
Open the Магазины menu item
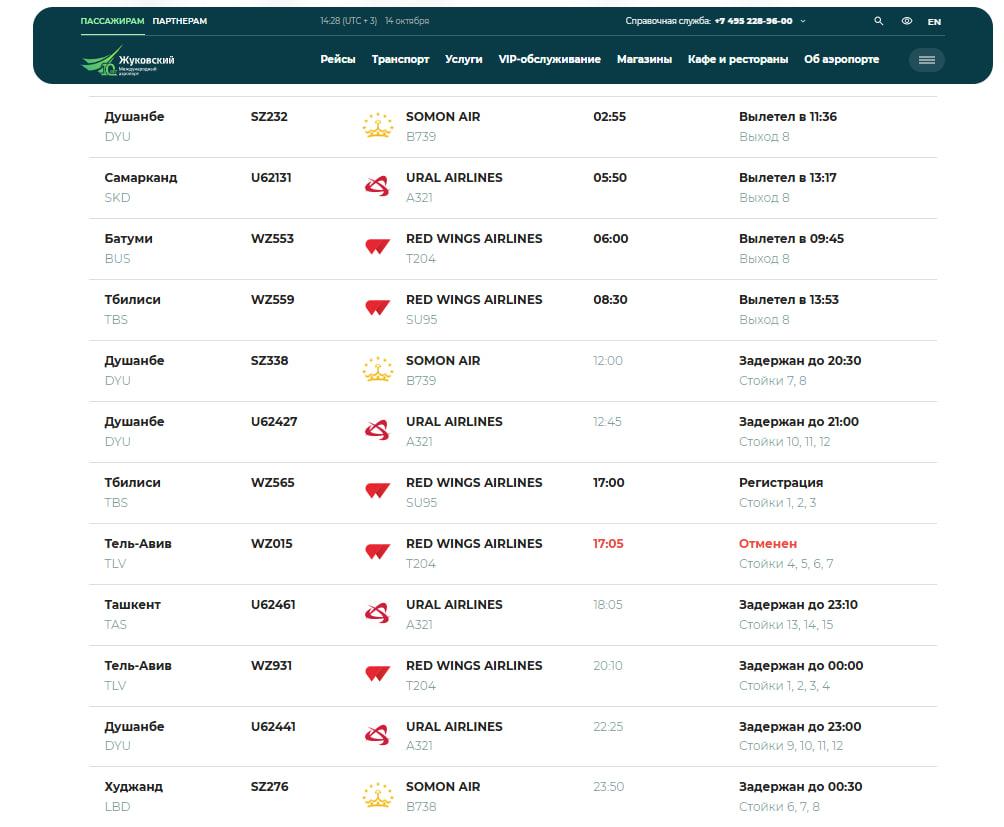[644, 59]
